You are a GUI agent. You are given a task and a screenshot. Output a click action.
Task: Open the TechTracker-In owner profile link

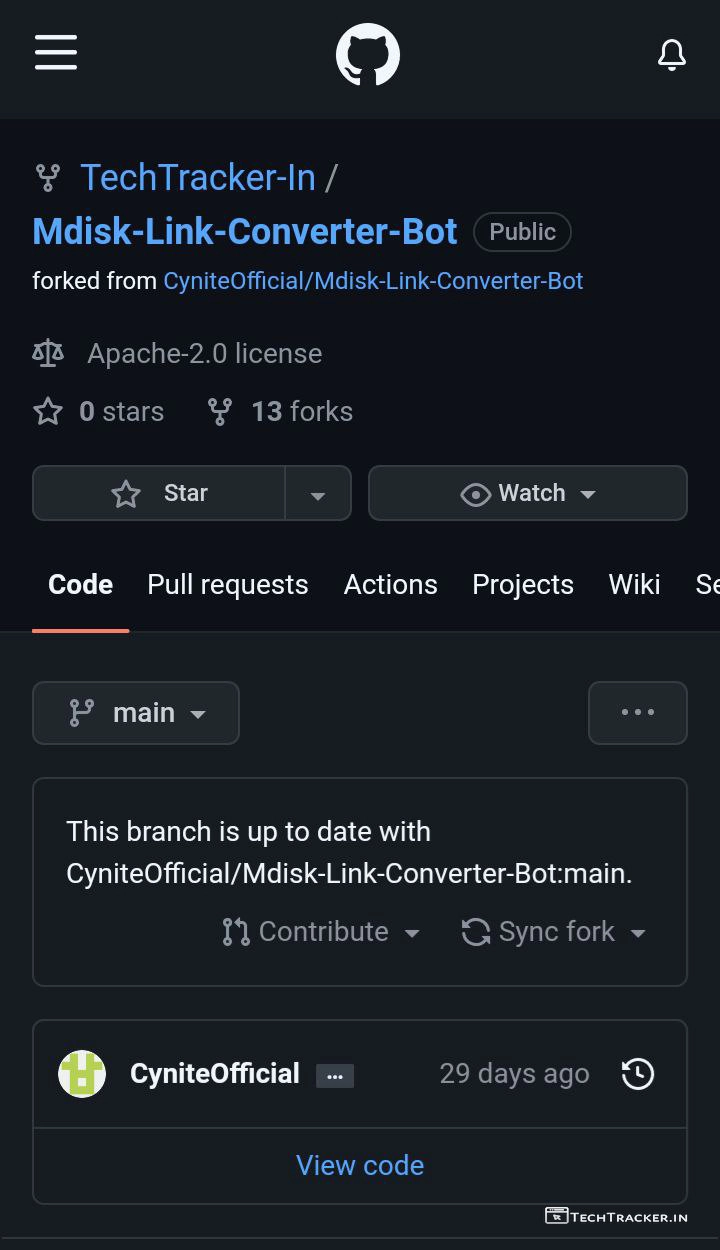(198, 178)
